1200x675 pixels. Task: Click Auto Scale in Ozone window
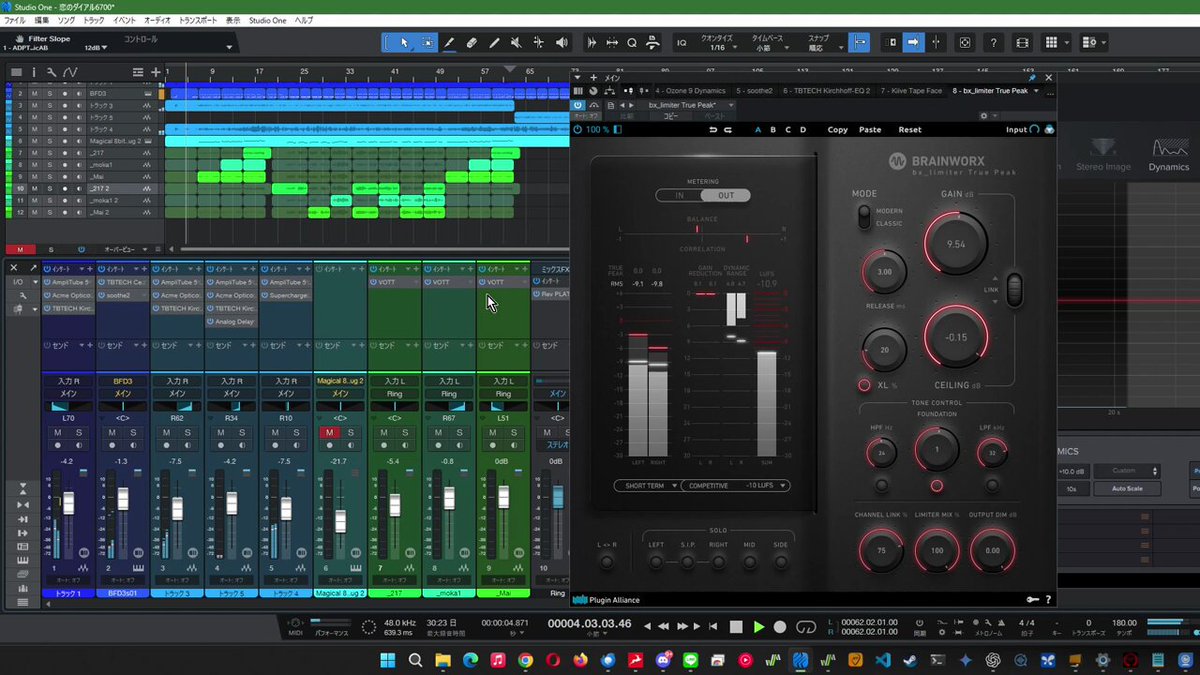[1126, 489]
